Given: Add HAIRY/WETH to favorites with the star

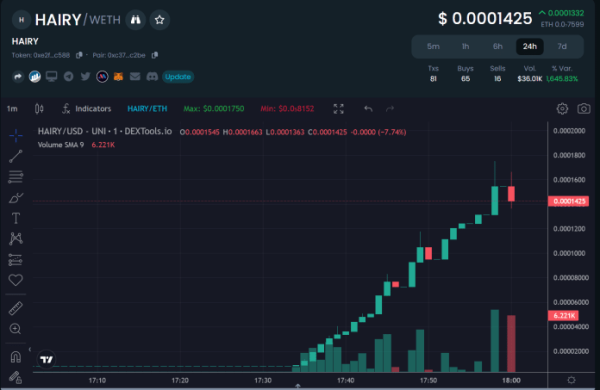Looking at the screenshot, I should [x=160, y=20].
